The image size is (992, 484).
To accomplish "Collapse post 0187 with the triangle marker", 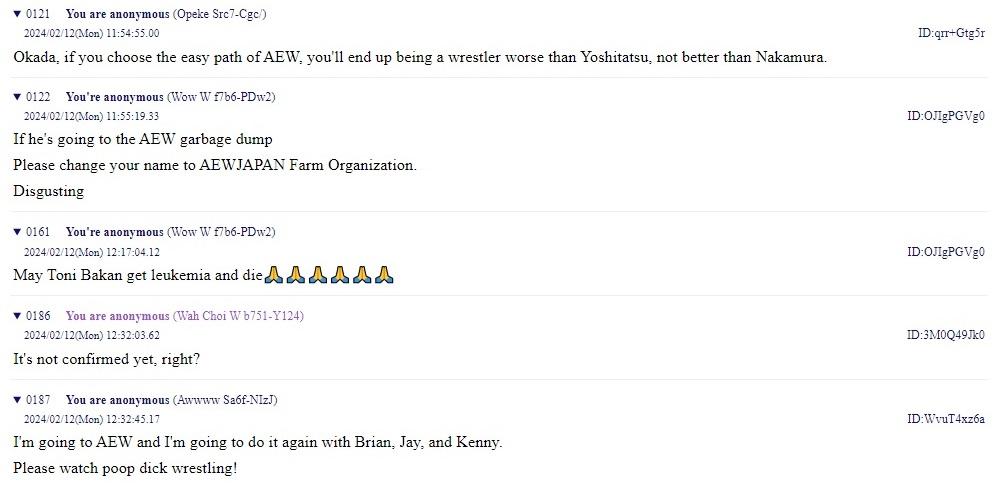I will point(18,400).
